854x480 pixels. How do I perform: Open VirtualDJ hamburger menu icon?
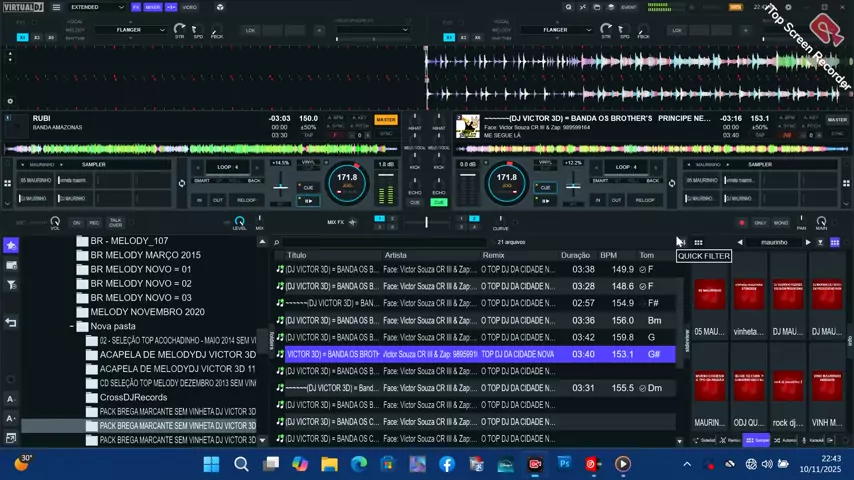coord(56,7)
